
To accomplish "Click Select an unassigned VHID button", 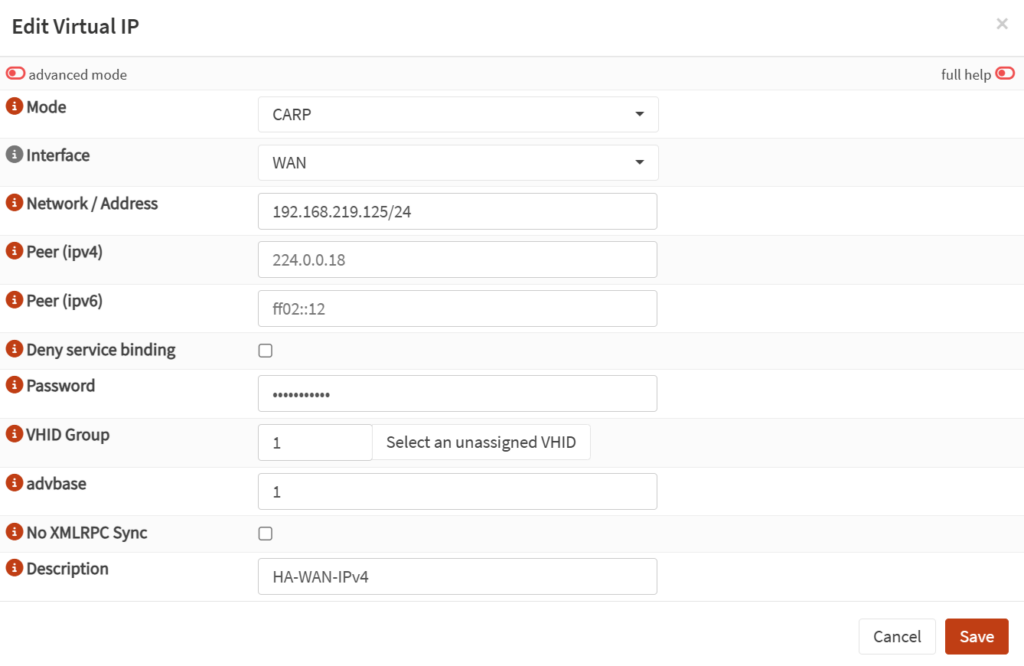I will tap(481, 442).
